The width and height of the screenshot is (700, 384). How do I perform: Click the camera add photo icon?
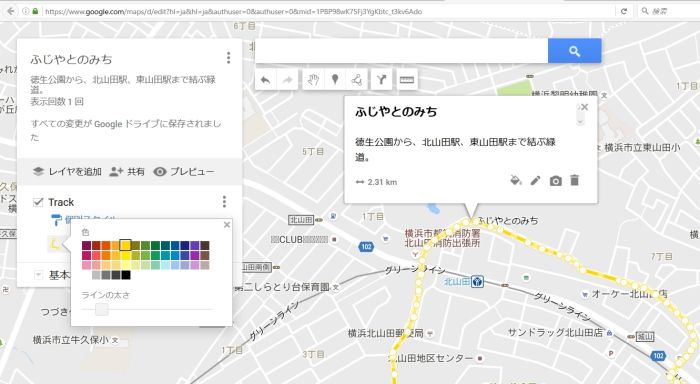click(555, 181)
